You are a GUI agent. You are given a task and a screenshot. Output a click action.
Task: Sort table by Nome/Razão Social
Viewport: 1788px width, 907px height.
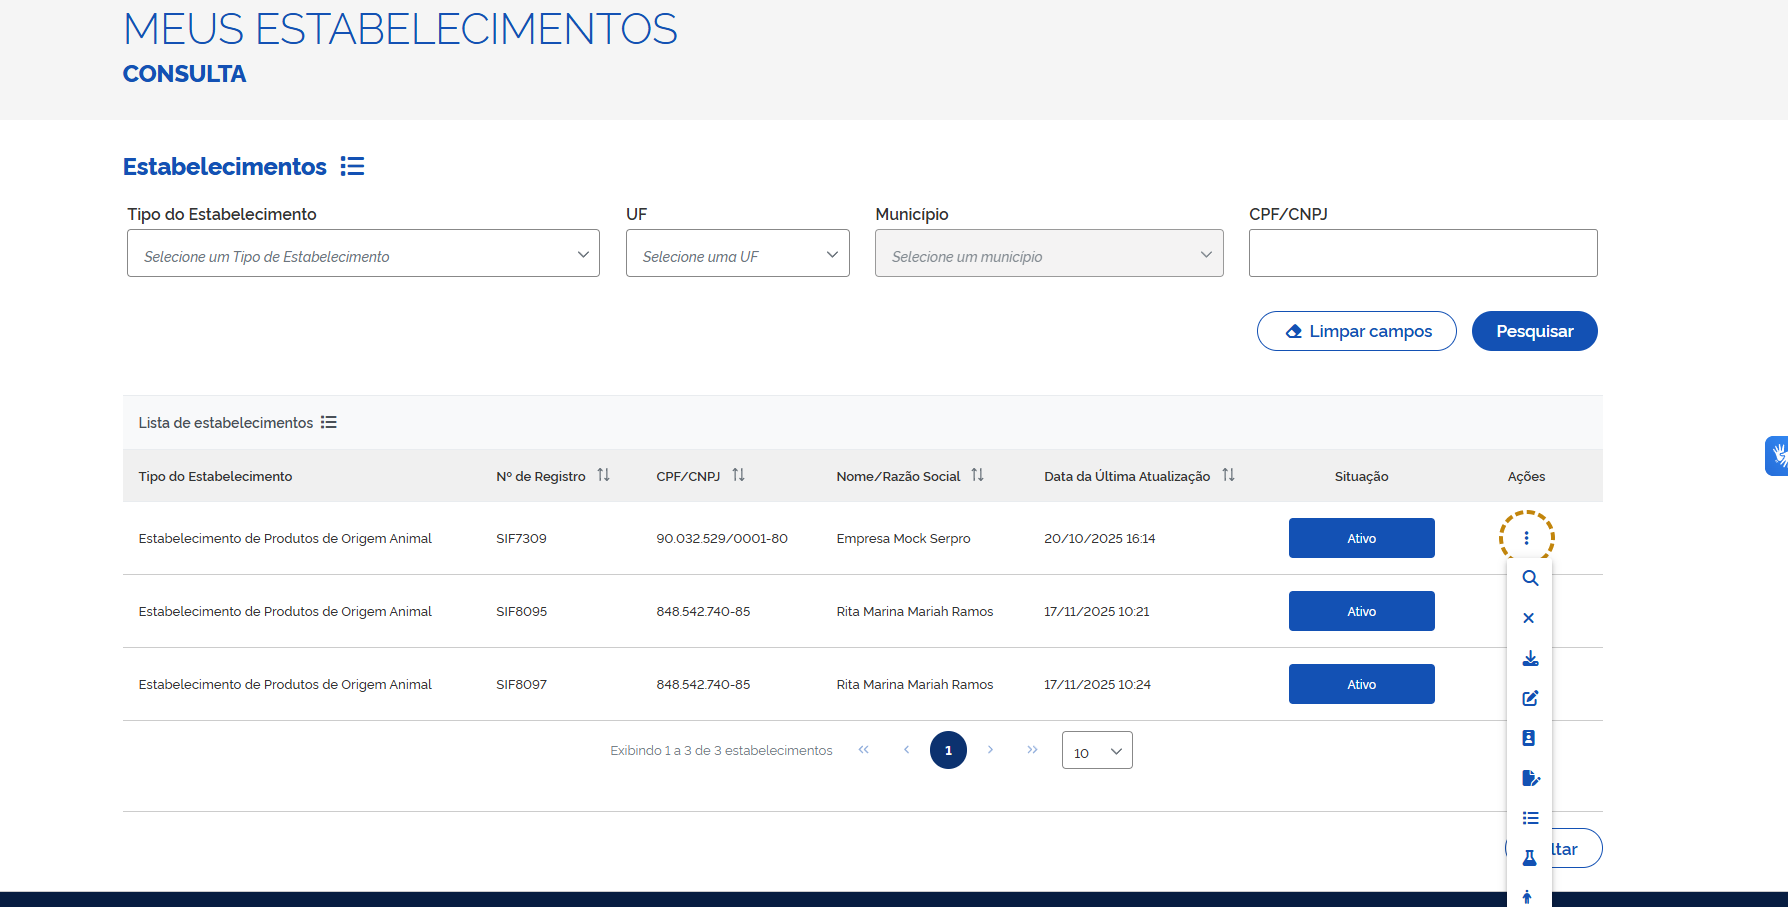coord(977,475)
